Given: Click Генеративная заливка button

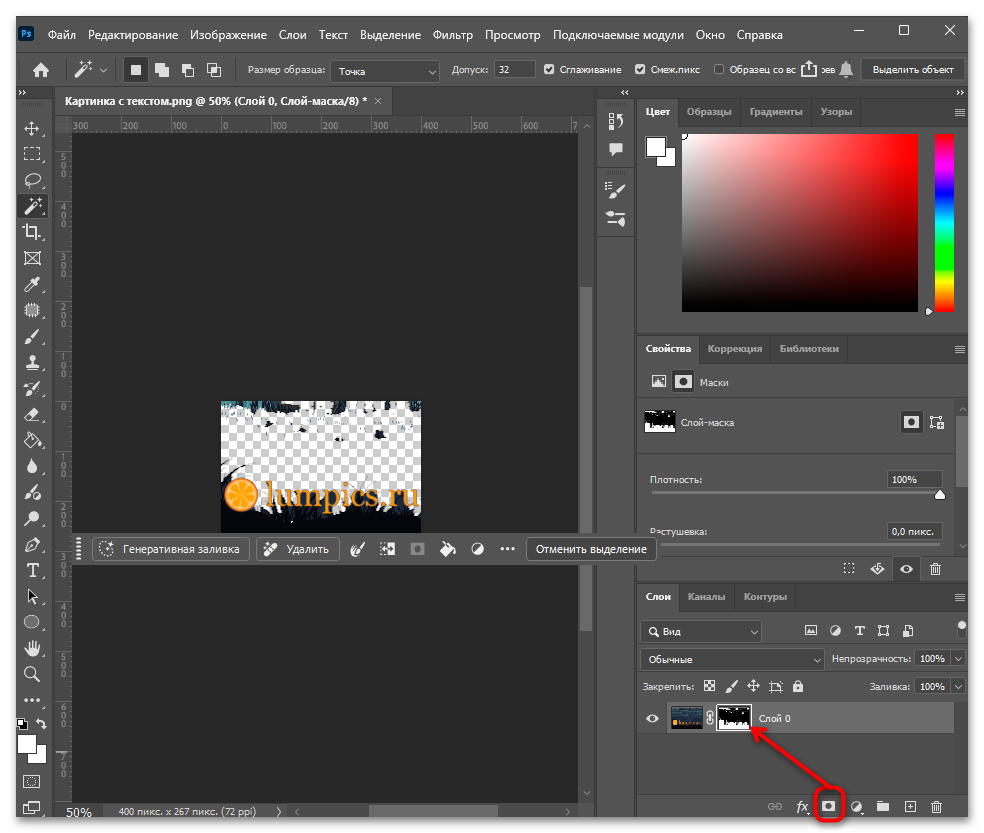Looking at the screenshot, I should click(171, 549).
